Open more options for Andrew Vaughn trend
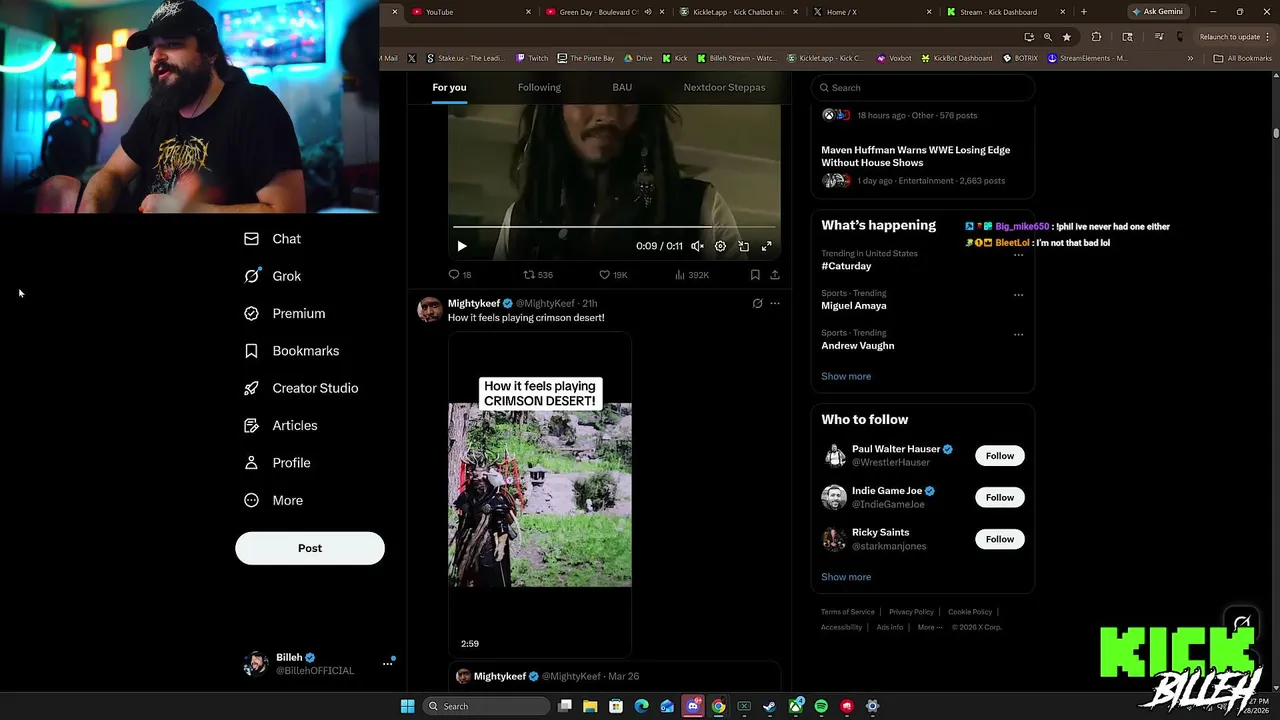The image size is (1280, 720). pos(1018,335)
